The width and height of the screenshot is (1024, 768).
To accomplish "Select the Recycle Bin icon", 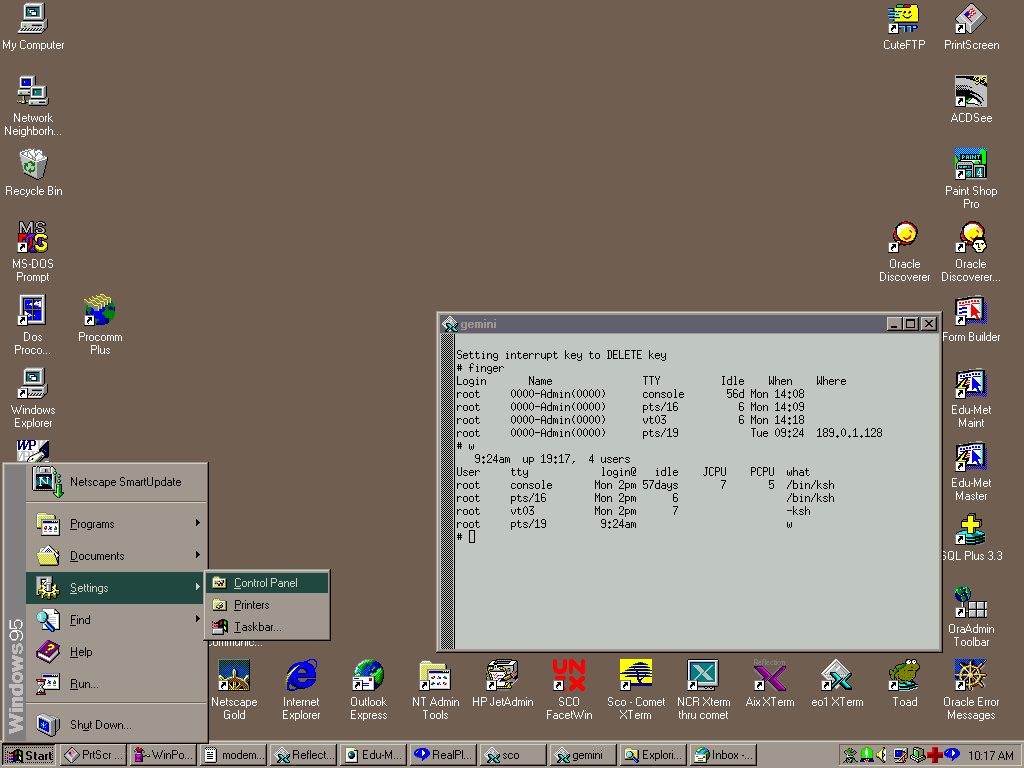I will (x=33, y=172).
